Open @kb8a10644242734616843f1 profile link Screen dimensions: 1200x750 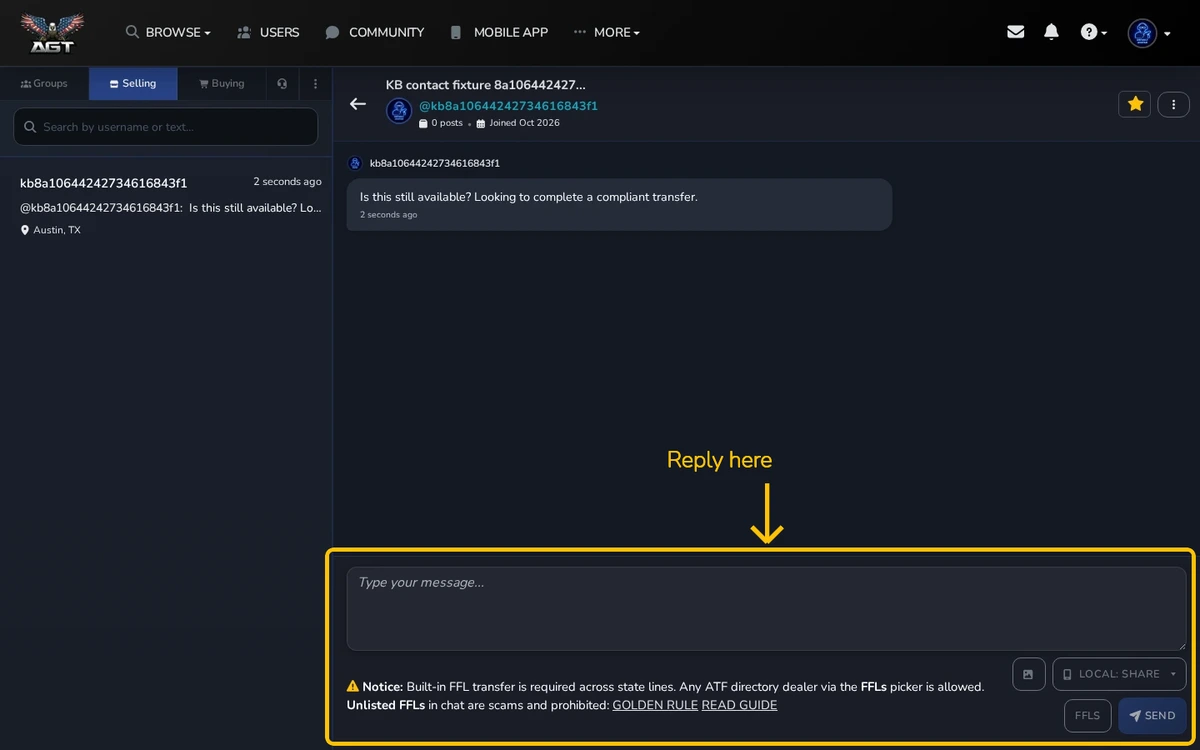[508, 106]
